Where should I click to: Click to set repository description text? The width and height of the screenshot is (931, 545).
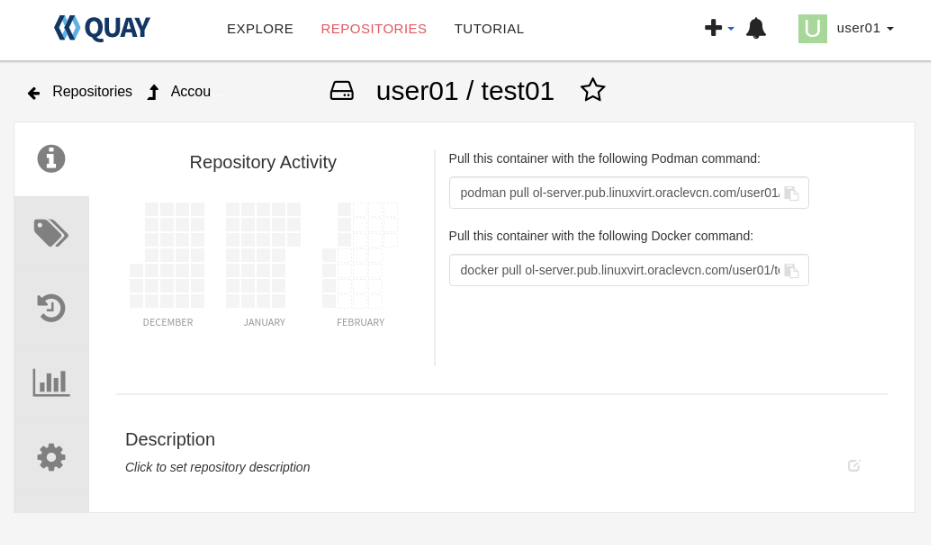pos(217,467)
